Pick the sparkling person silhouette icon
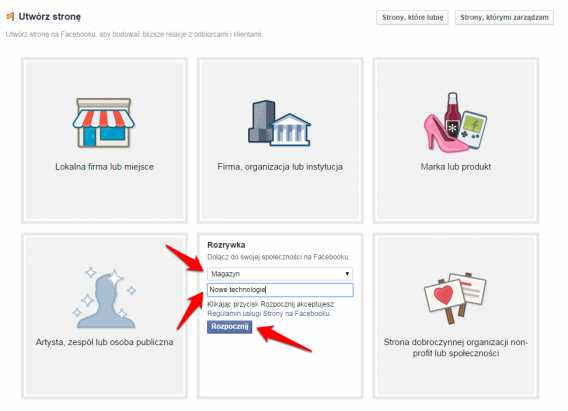The image size is (568, 411). pos(105,298)
